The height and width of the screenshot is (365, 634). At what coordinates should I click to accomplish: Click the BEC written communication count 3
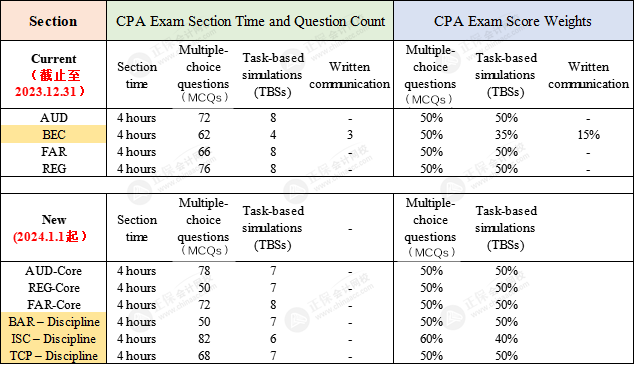[x=350, y=135]
